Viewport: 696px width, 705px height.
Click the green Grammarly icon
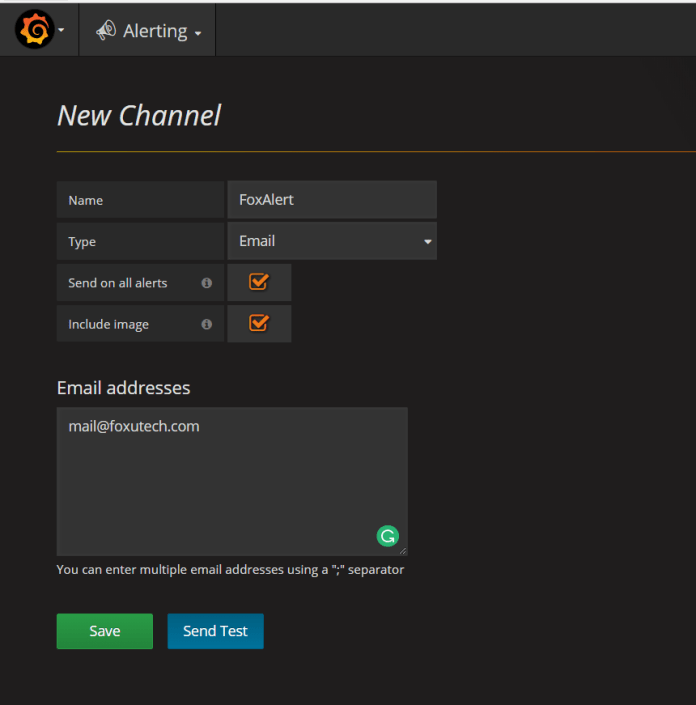coord(388,536)
